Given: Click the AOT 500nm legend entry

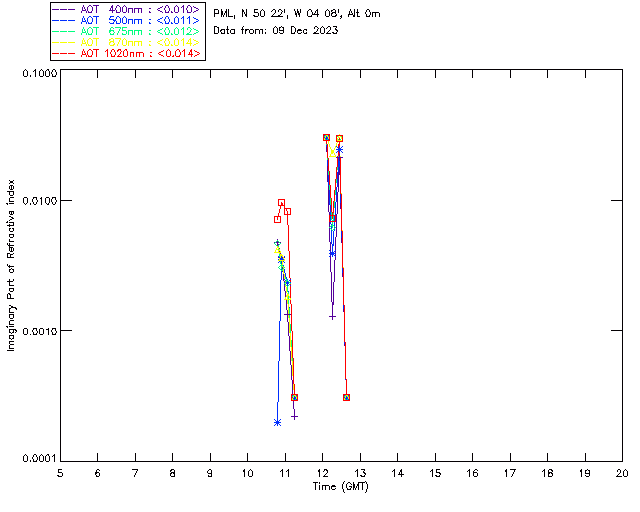Looking at the screenshot, I should click(x=127, y=20).
